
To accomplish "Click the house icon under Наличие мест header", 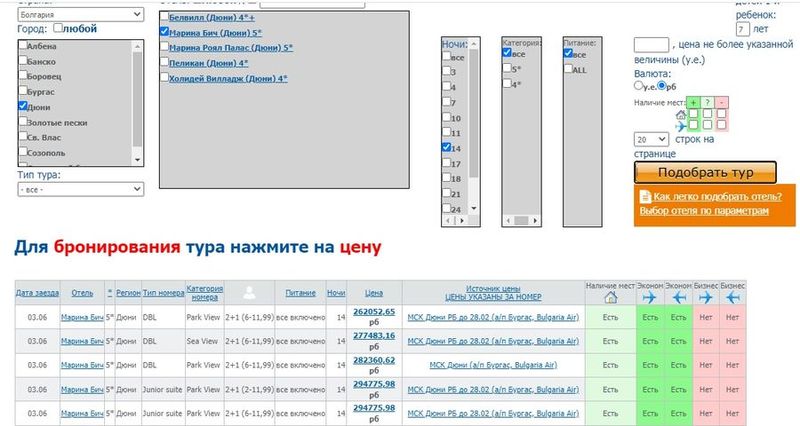I will (x=610, y=298).
